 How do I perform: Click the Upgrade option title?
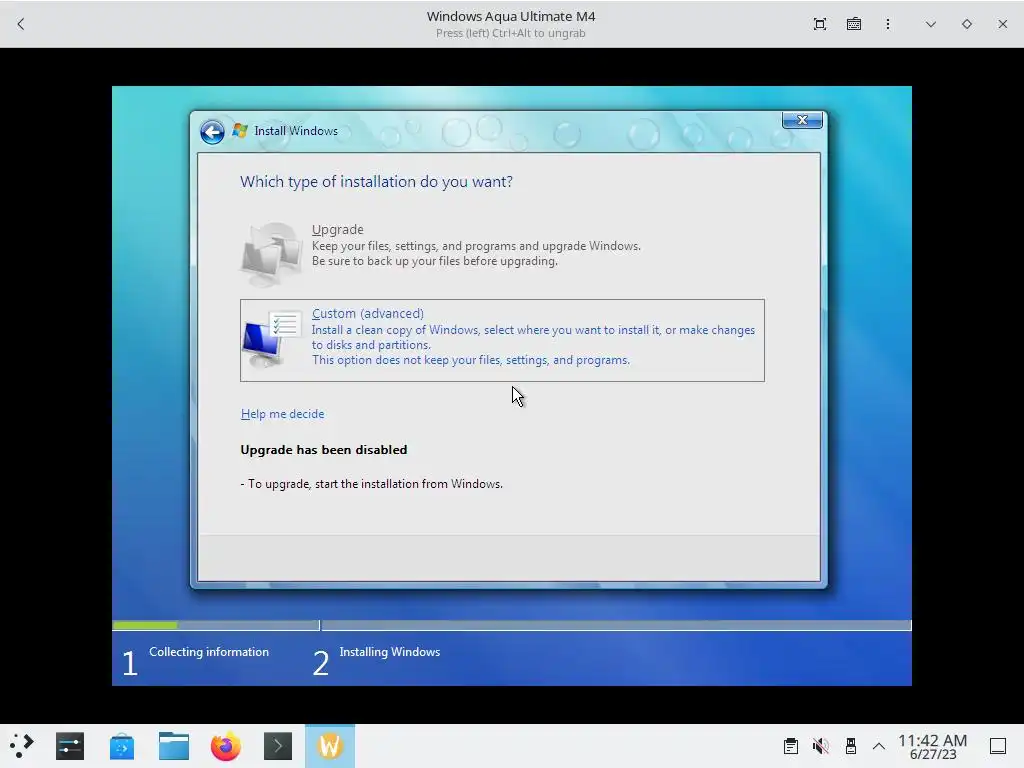(x=338, y=229)
